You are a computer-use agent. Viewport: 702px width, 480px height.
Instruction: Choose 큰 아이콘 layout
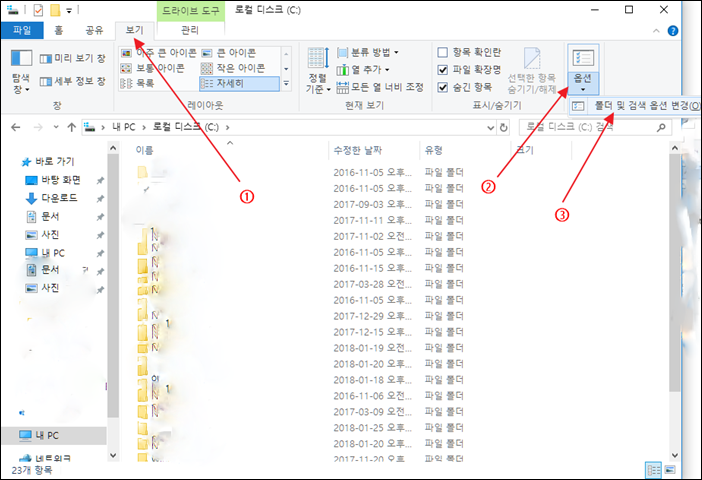(229, 53)
